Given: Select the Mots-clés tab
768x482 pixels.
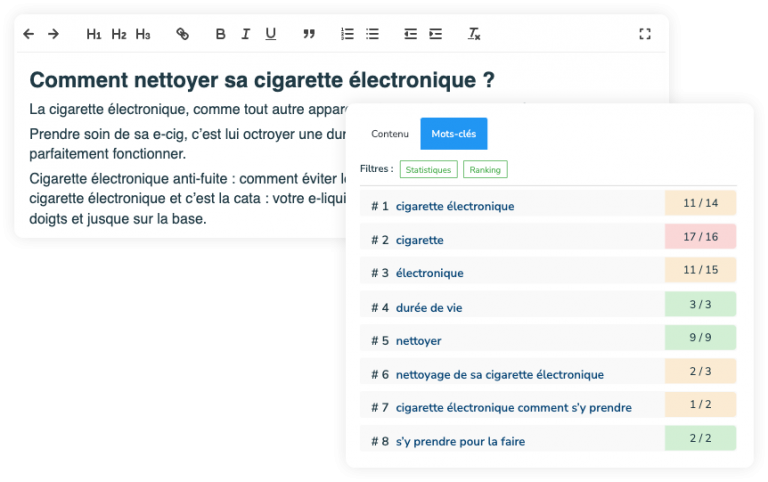Looking at the screenshot, I should pos(454,134).
